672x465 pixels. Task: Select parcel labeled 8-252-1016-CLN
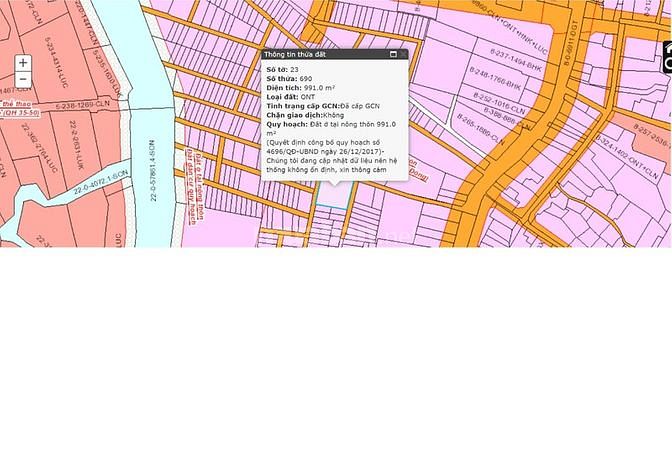[499, 103]
